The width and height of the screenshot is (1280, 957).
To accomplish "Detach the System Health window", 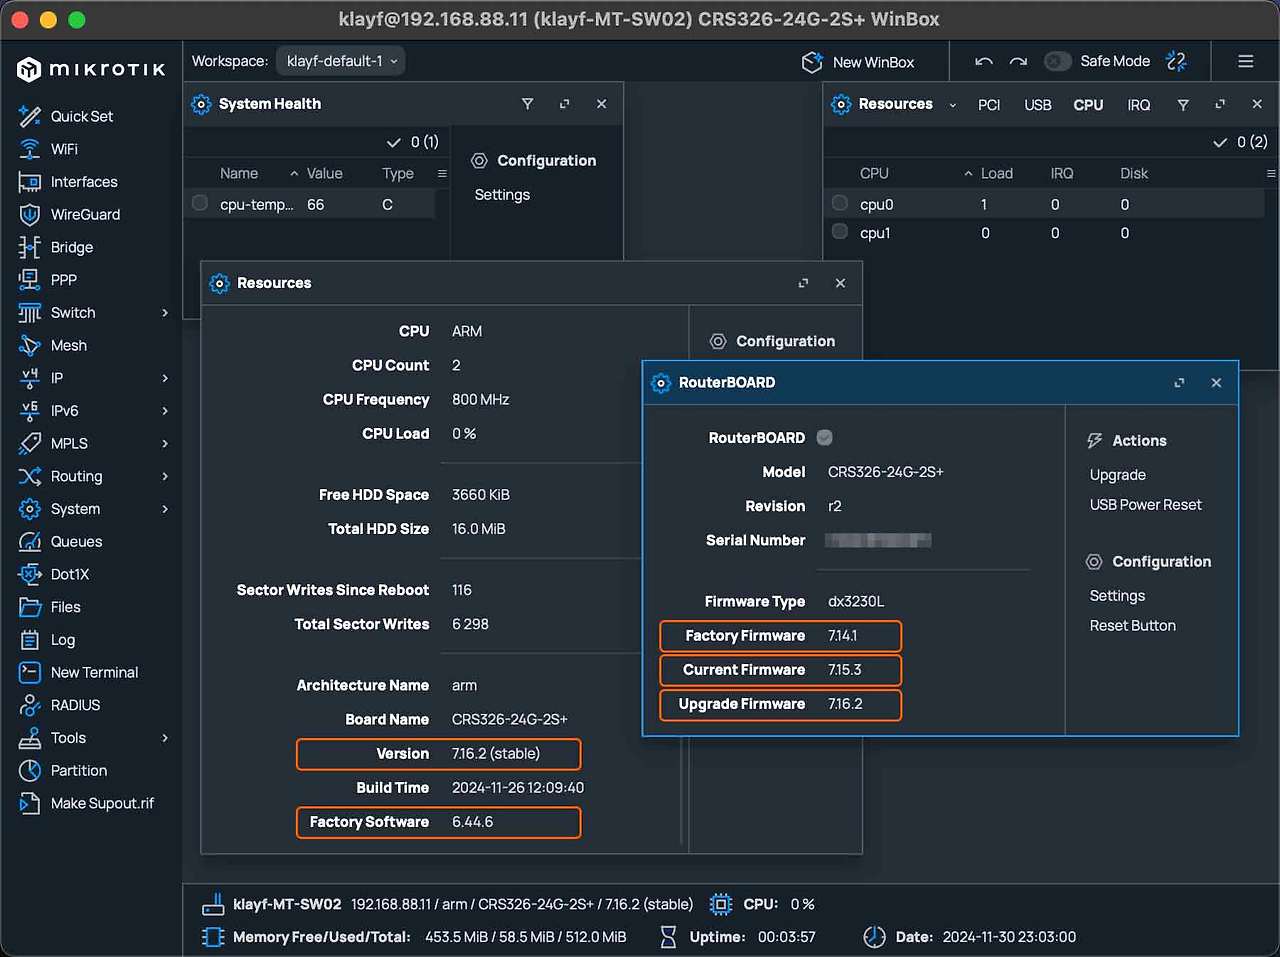I will 565,104.
